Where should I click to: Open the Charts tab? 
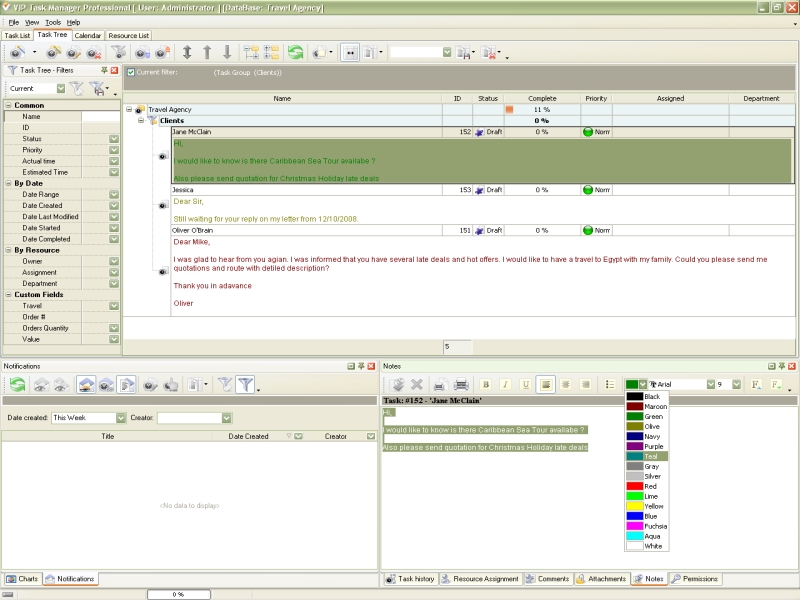pos(23,579)
